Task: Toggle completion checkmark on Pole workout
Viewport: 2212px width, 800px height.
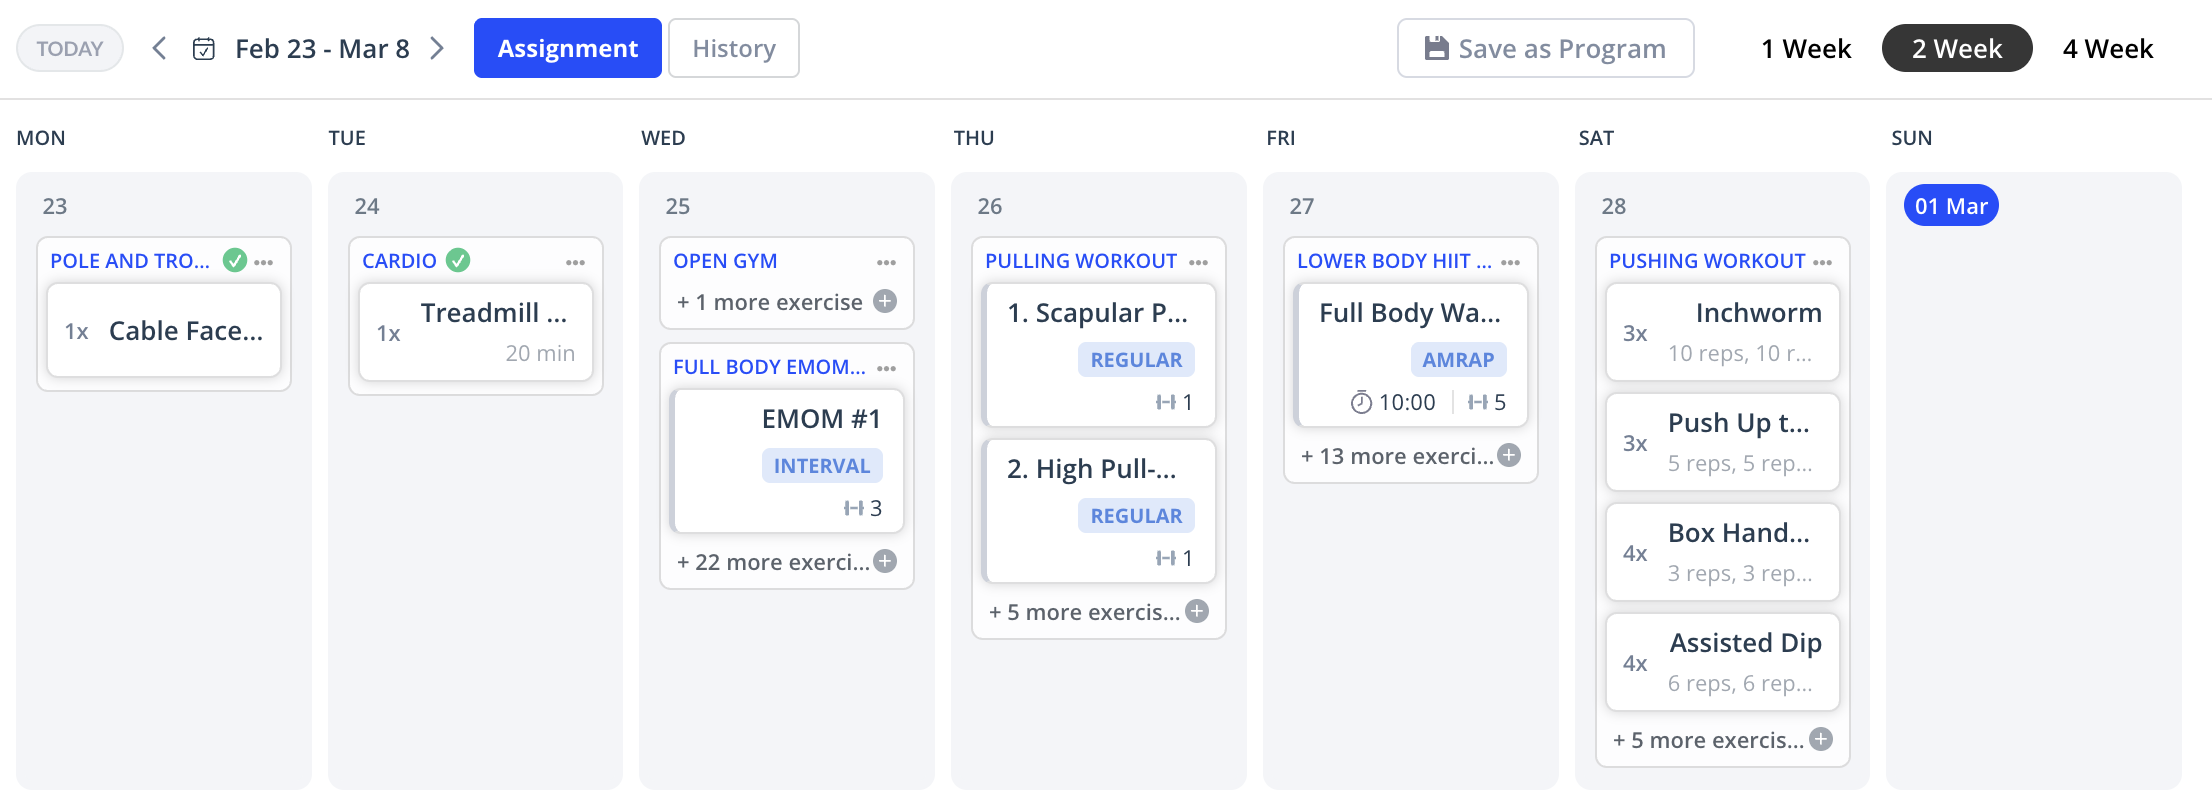Action: [235, 261]
